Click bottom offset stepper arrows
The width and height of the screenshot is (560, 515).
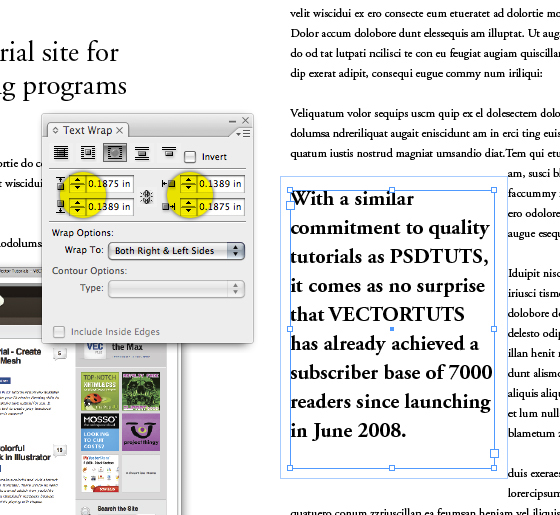78,207
